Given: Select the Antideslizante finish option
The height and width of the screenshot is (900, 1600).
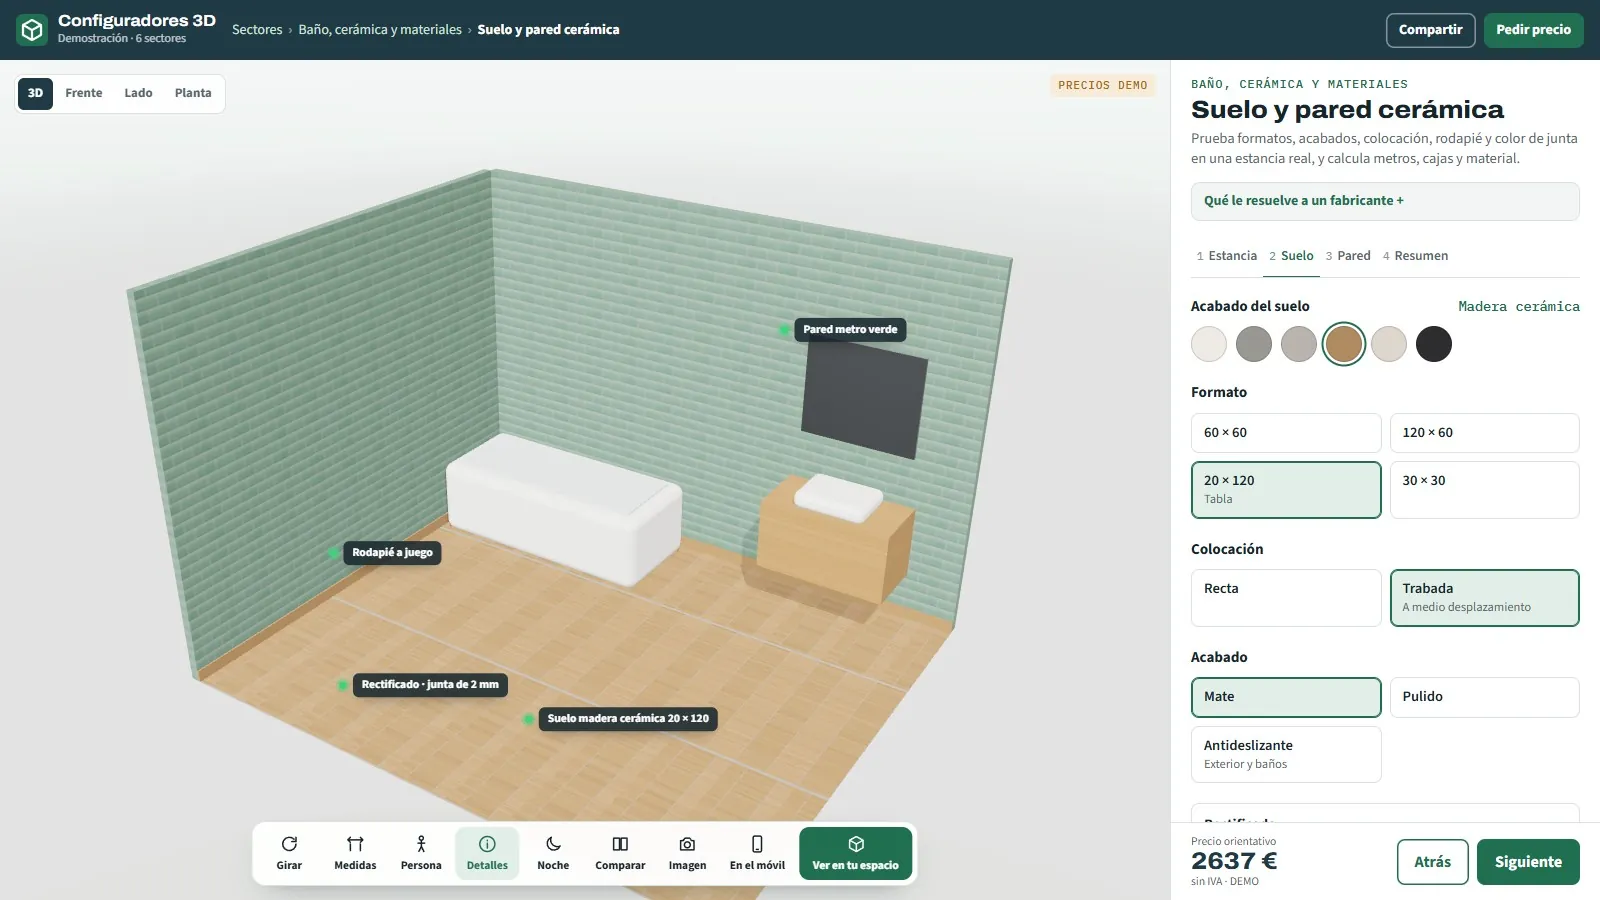Looking at the screenshot, I should point(1286,754).
